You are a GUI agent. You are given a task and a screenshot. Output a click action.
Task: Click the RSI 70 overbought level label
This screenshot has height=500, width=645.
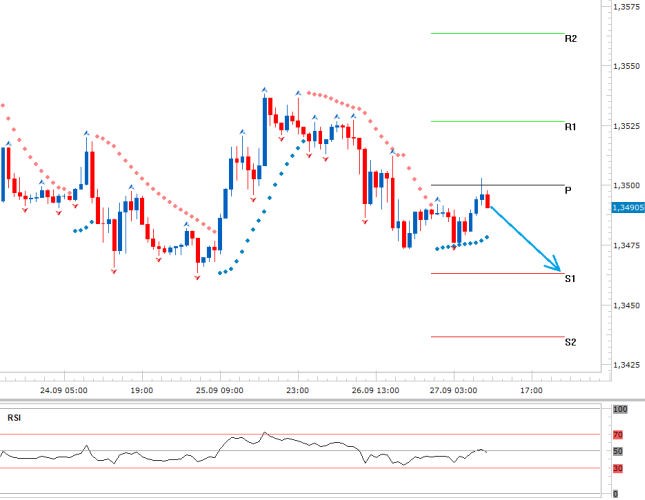[618, 435]
